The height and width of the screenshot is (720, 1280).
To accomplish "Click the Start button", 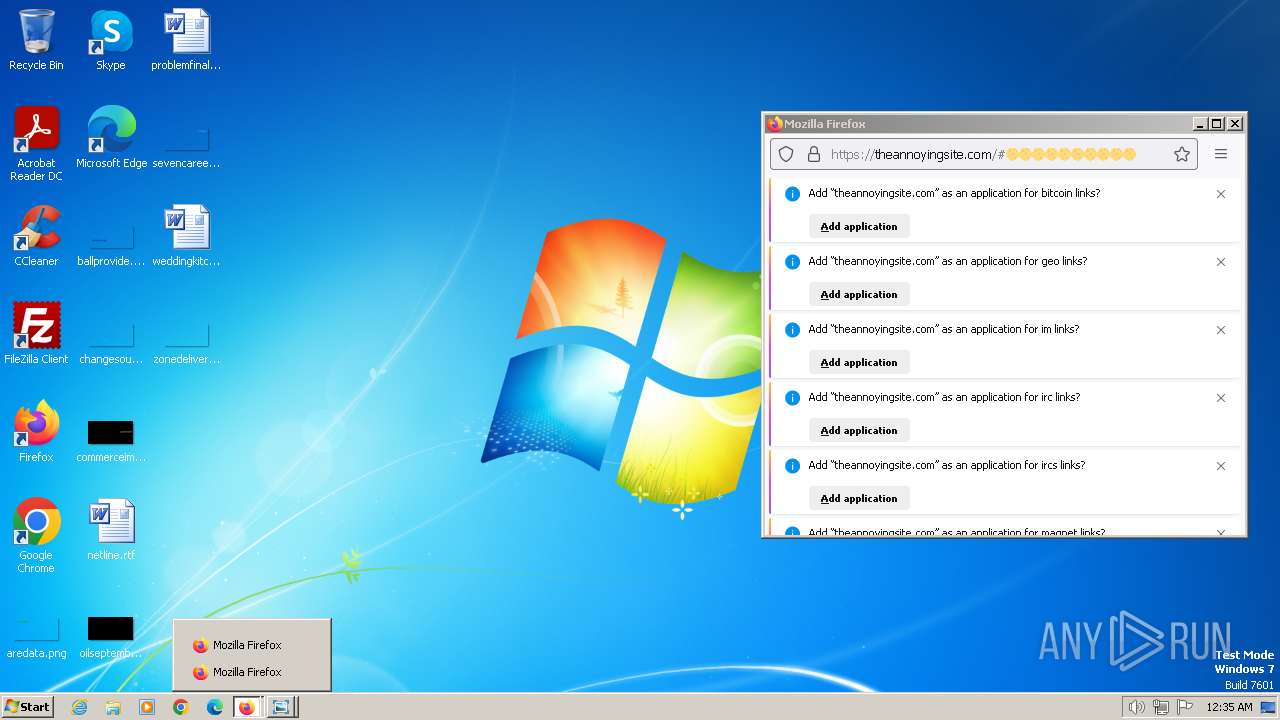I will pos(27,707).
